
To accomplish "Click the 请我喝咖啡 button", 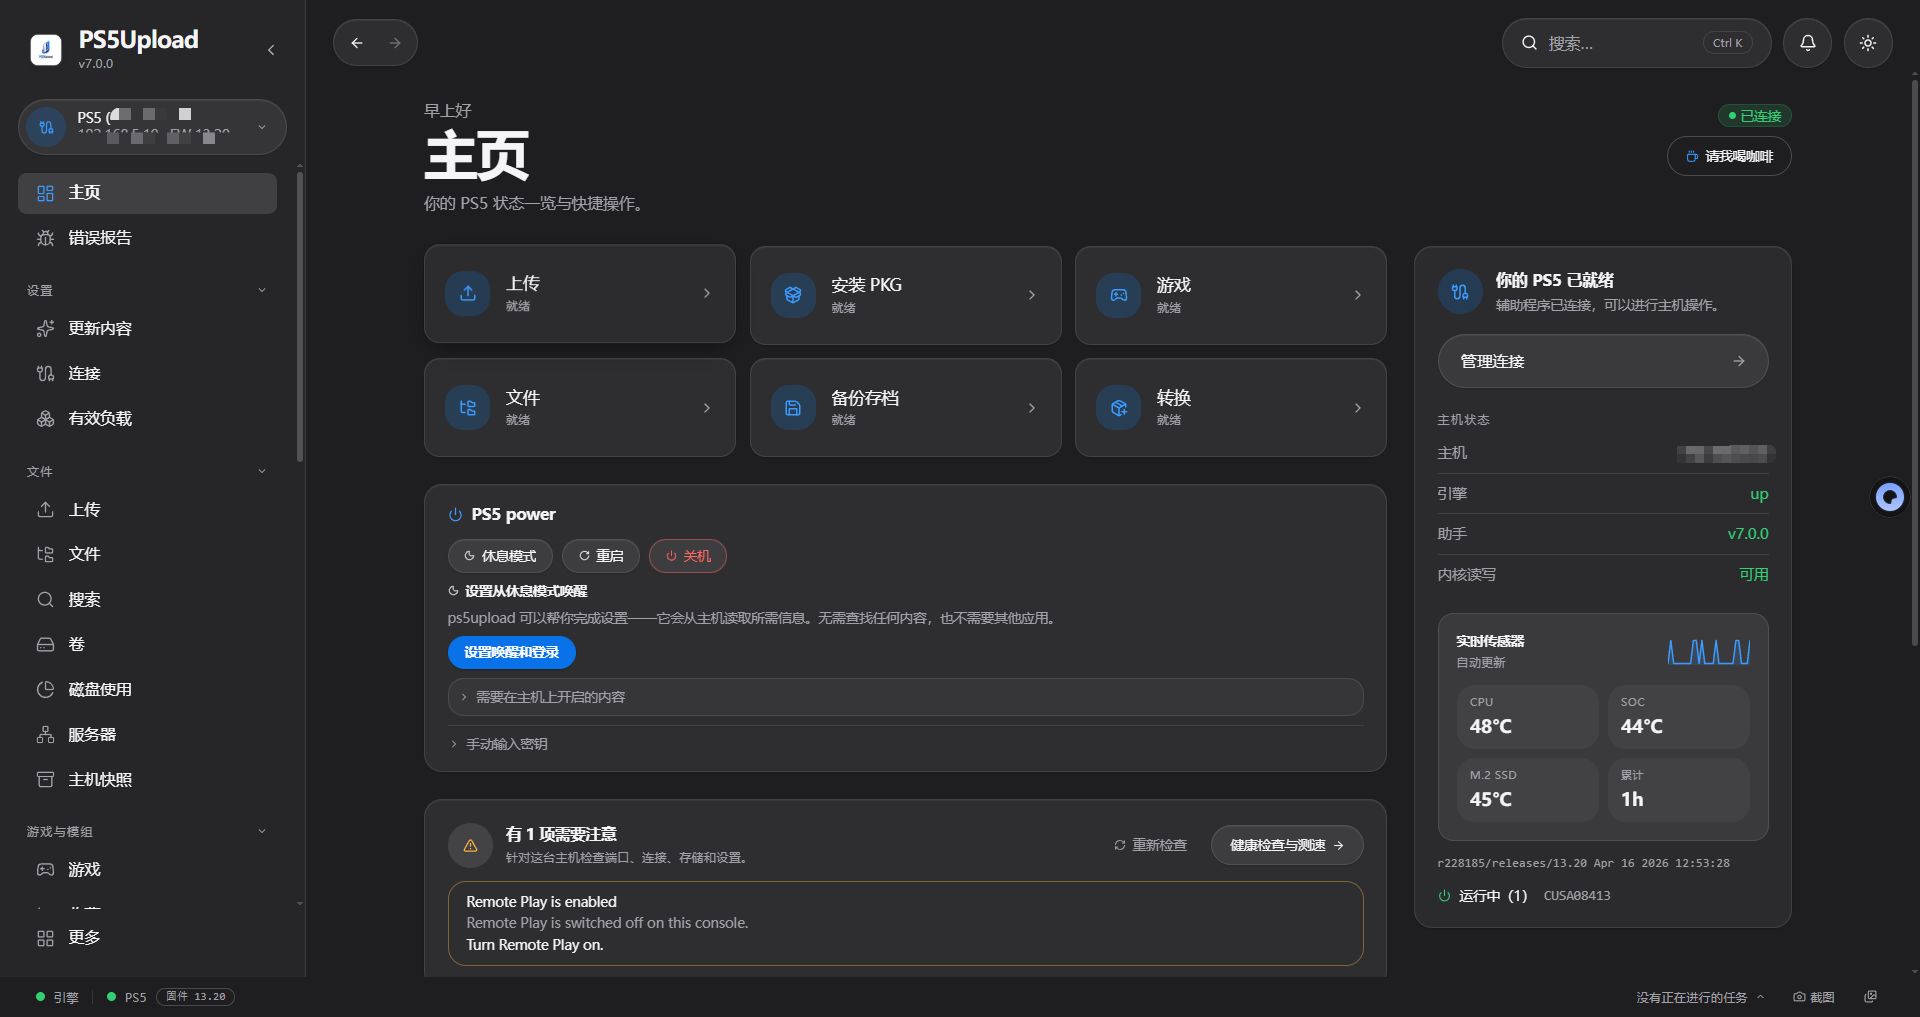I will point(1729,156).
